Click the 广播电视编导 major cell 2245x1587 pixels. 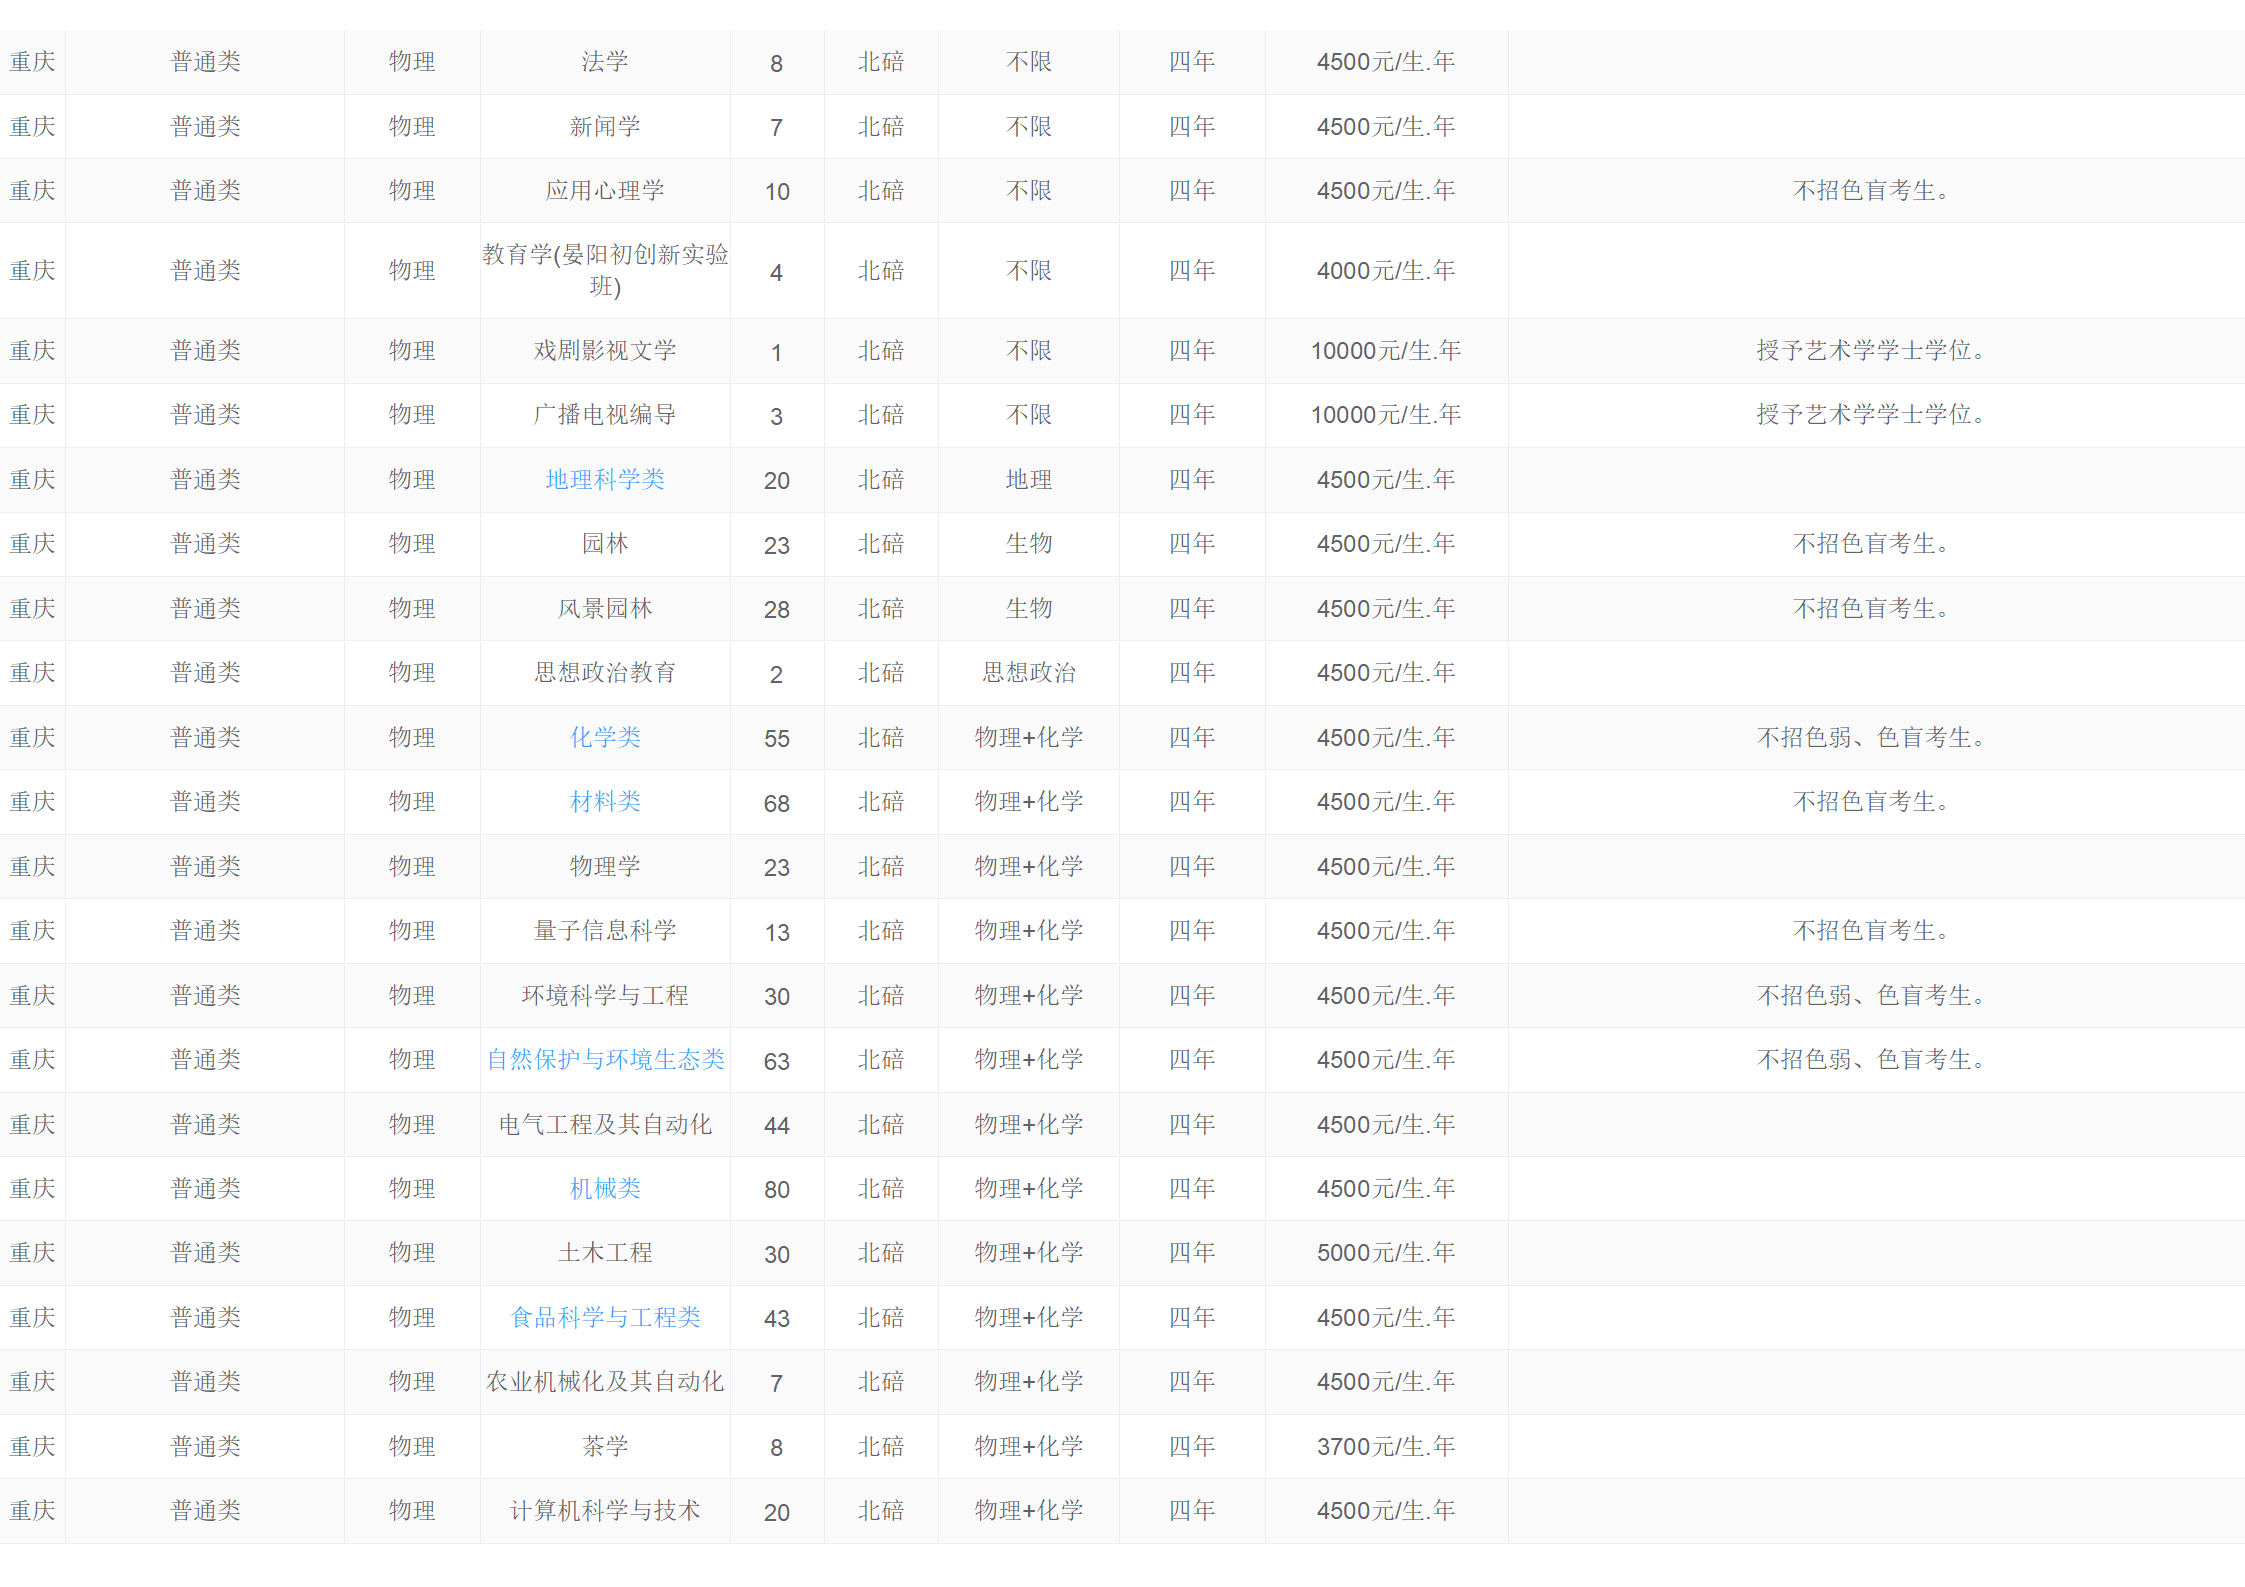coord(604,415)
